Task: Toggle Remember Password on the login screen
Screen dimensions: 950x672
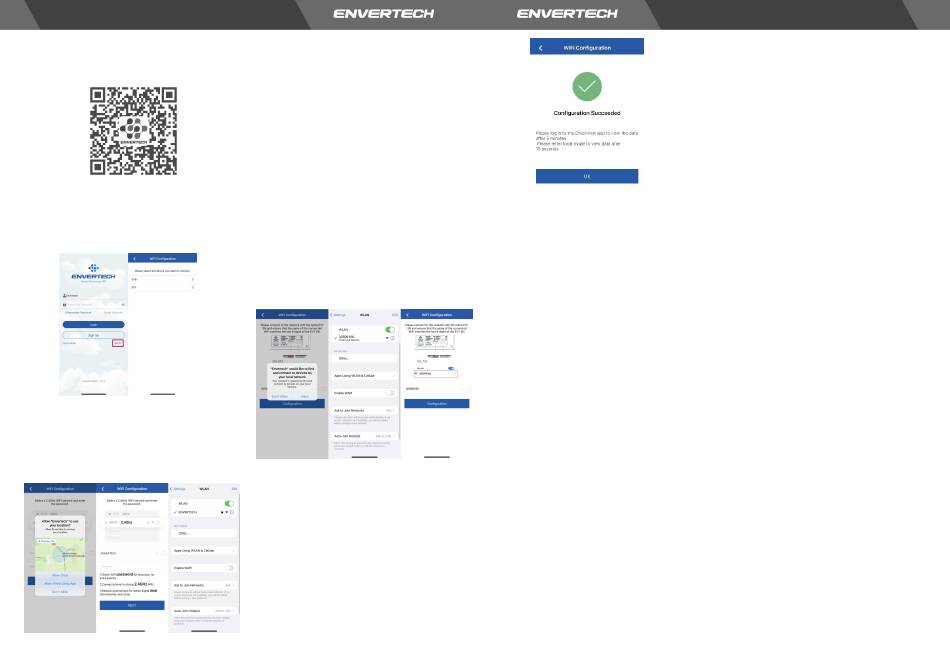Action: 78,313
